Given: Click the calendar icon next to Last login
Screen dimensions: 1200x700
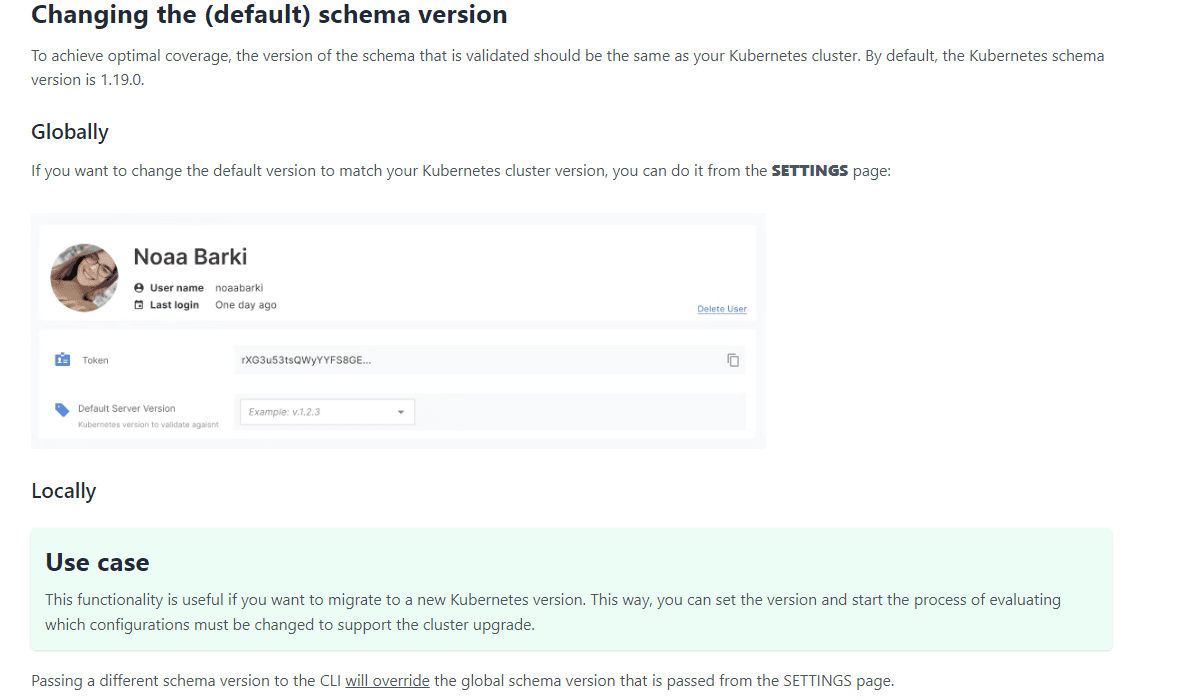Looking at the screenshot, I should pos(139,305).
